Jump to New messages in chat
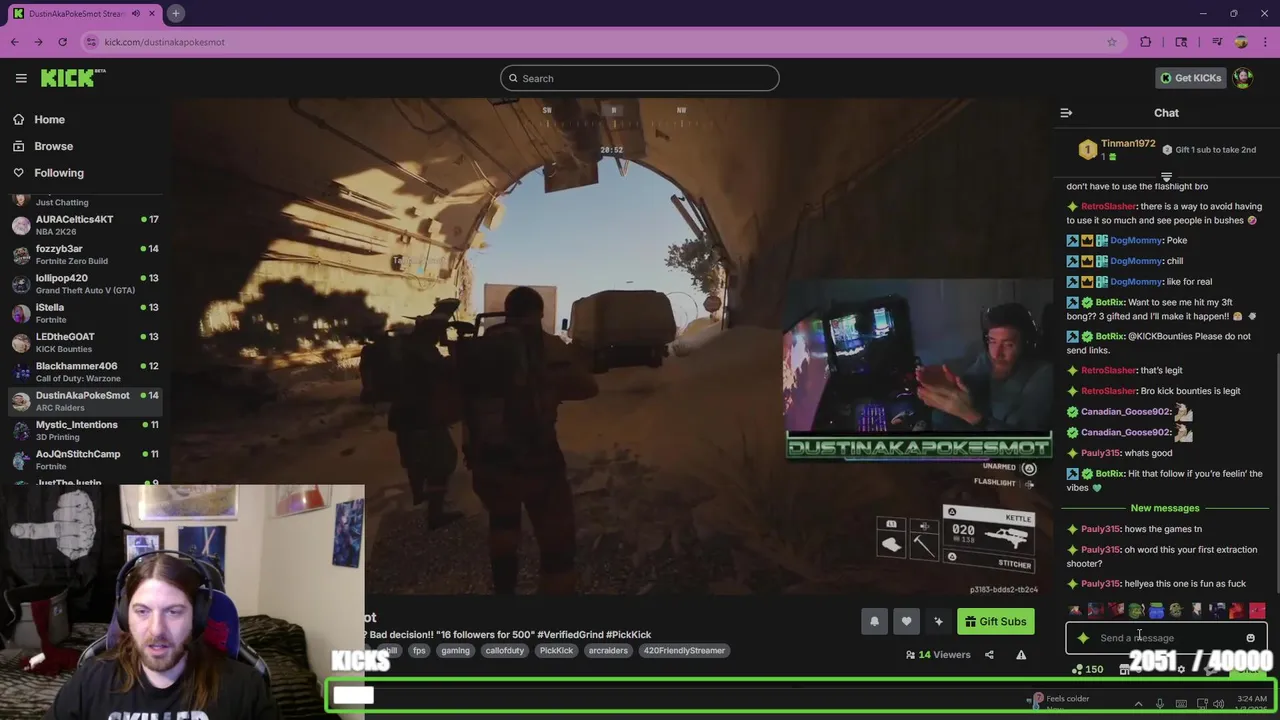 click(x=1165, y=508)
